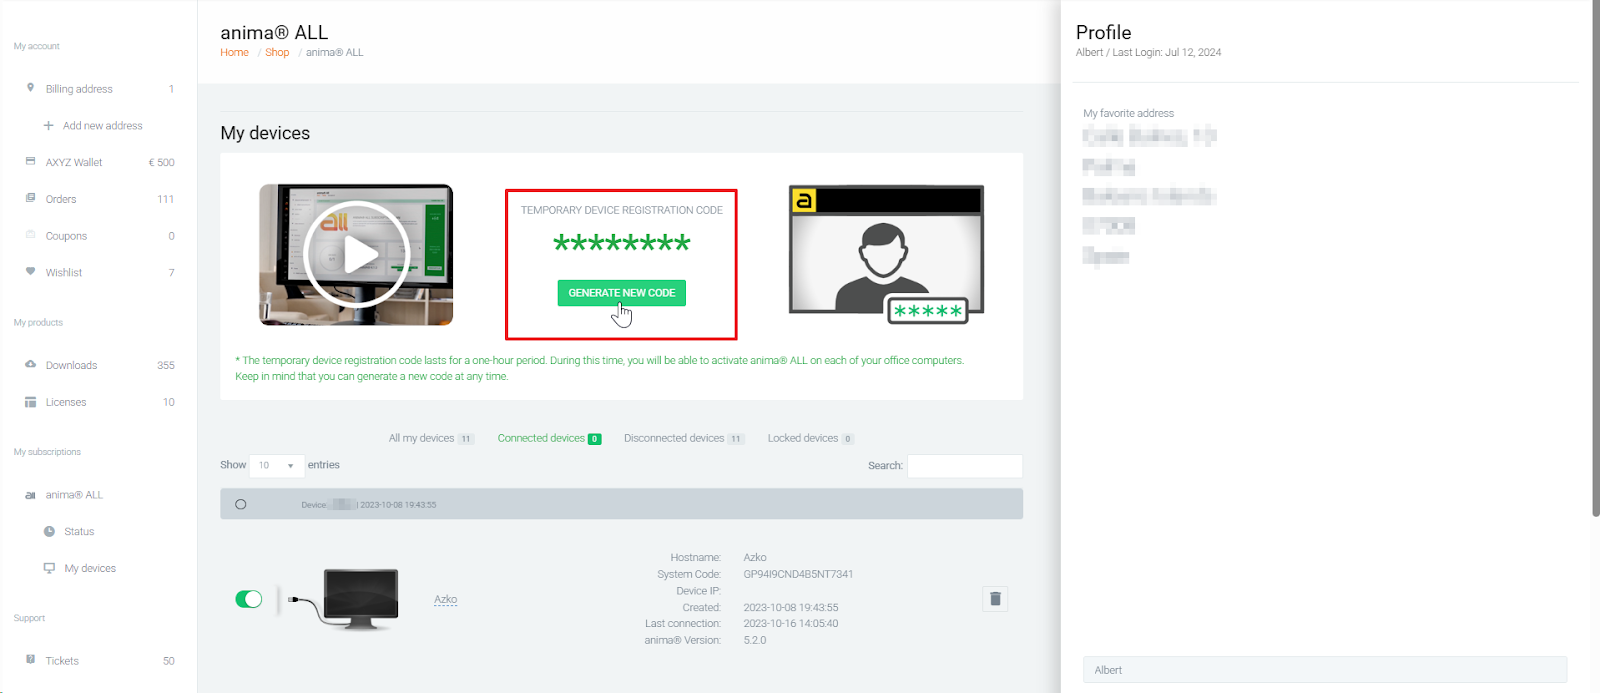The height and width of the screenshot is (693, 1600).
Task: Select the radio button on device row
Action: tap(241, 505)
